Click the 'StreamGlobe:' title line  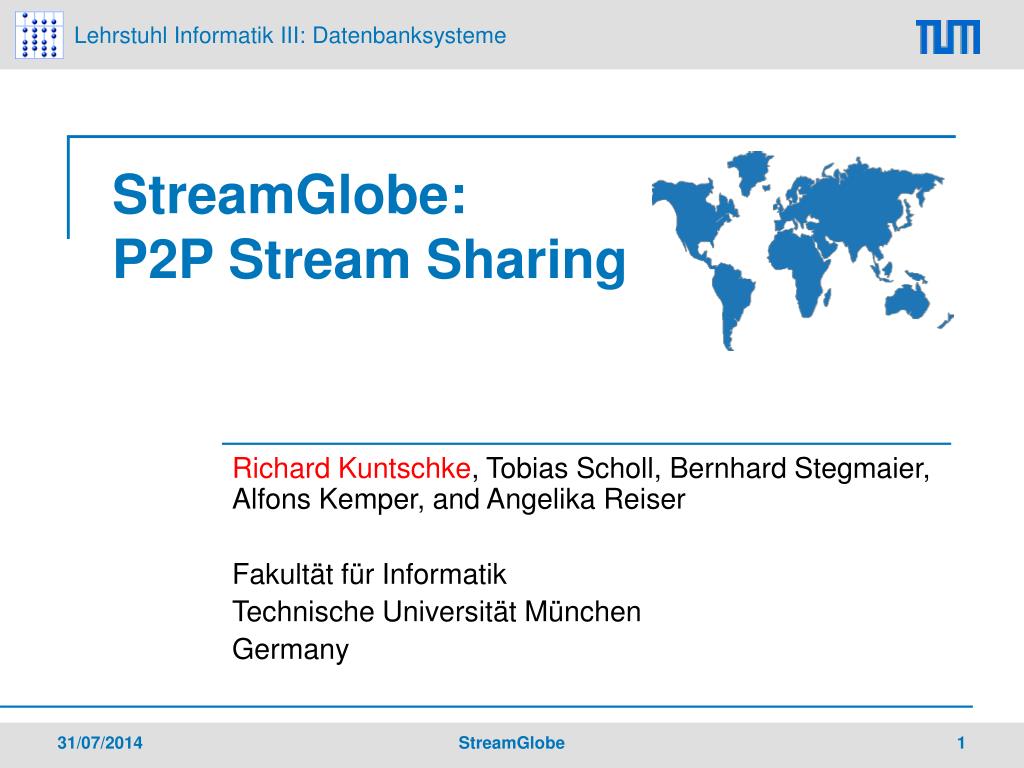(290, 195)
